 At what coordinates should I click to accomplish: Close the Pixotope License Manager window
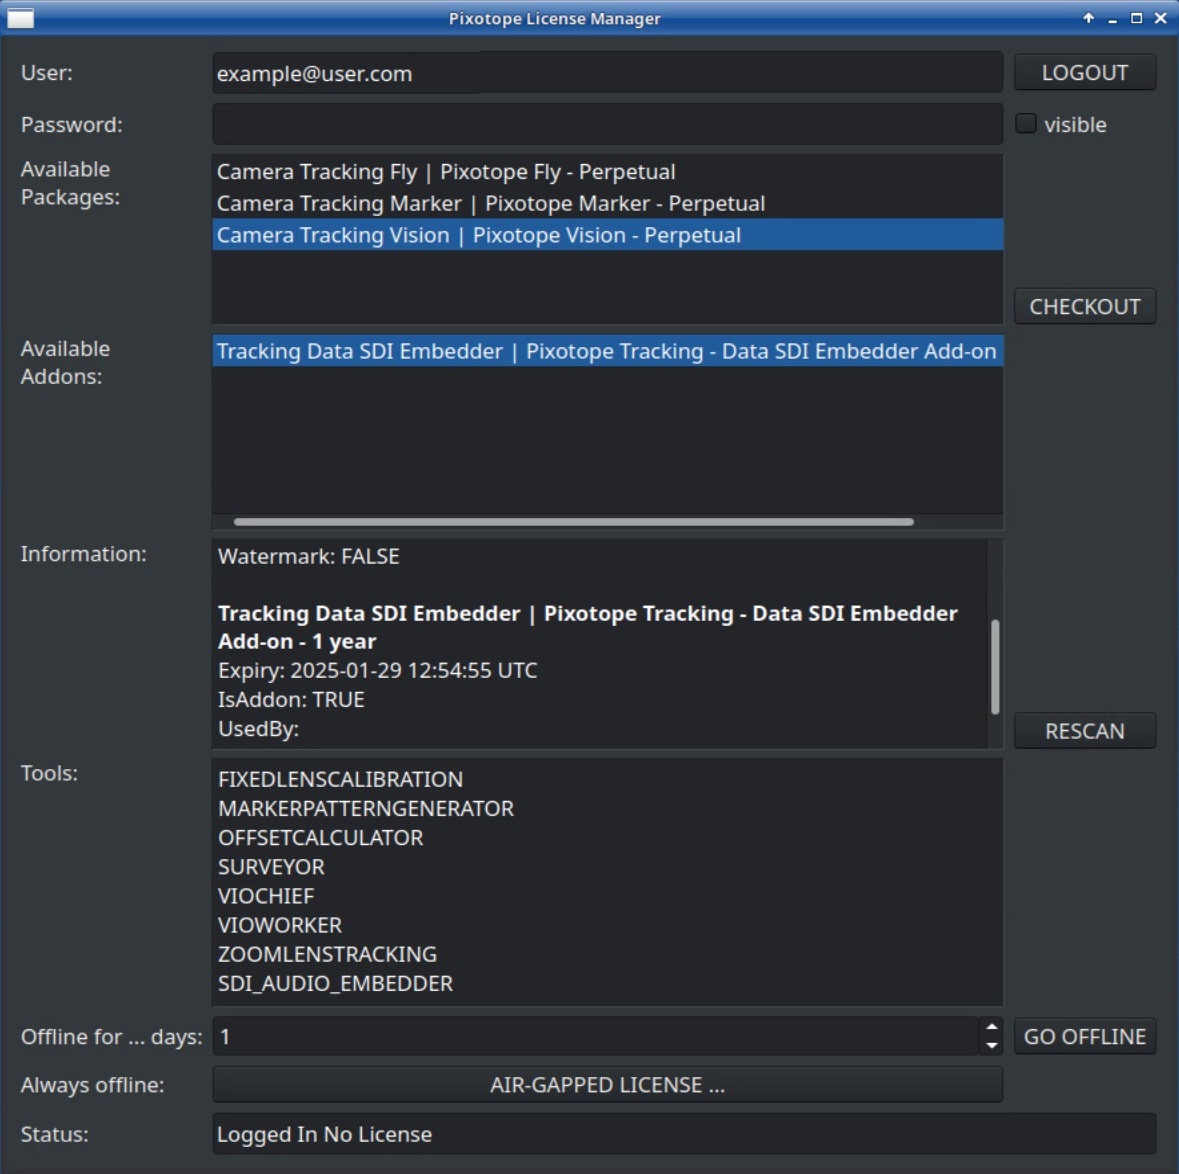1160,18
